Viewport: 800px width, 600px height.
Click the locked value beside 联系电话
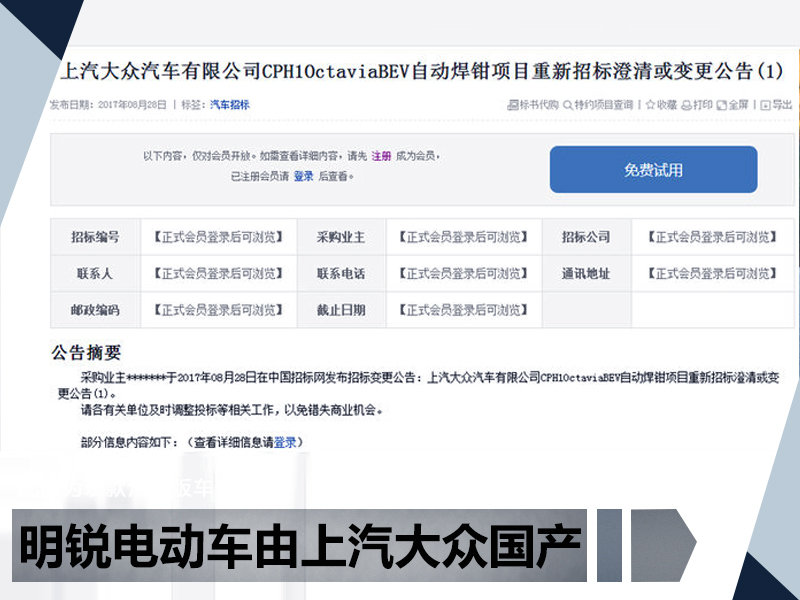pos(463,273)
